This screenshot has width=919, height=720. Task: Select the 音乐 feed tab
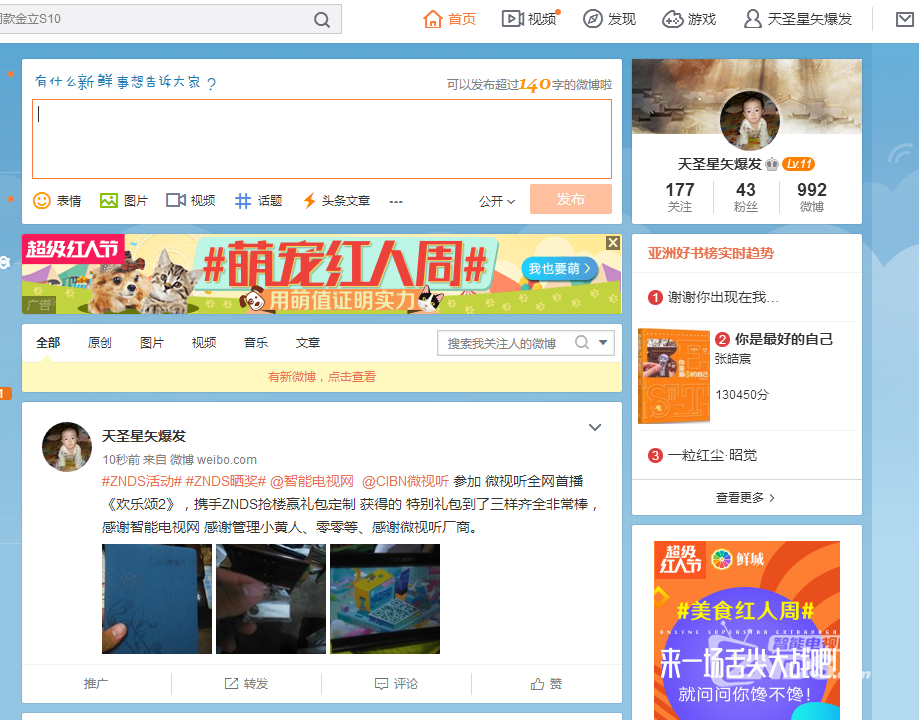click(x=256, y=342)
